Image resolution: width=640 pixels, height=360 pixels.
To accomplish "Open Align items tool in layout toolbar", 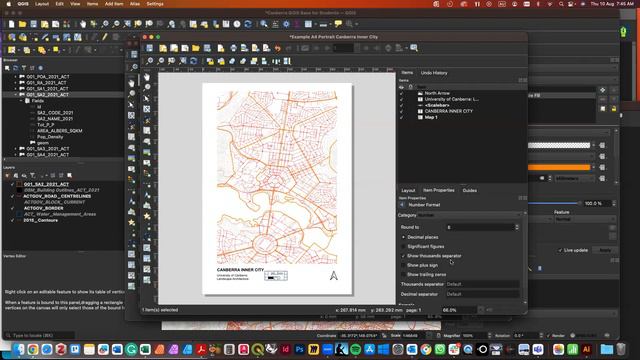I will coord(264,61).
